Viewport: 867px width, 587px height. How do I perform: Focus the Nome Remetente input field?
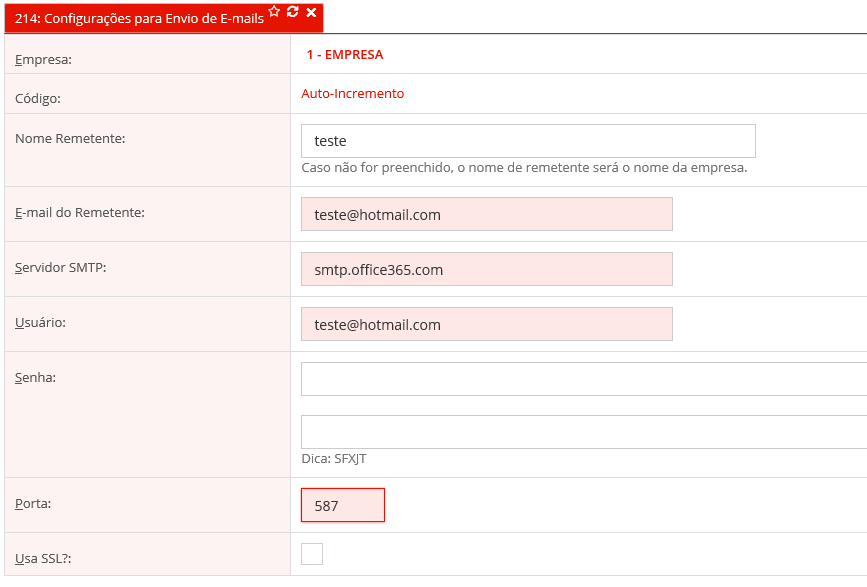[x=528, y=141]
